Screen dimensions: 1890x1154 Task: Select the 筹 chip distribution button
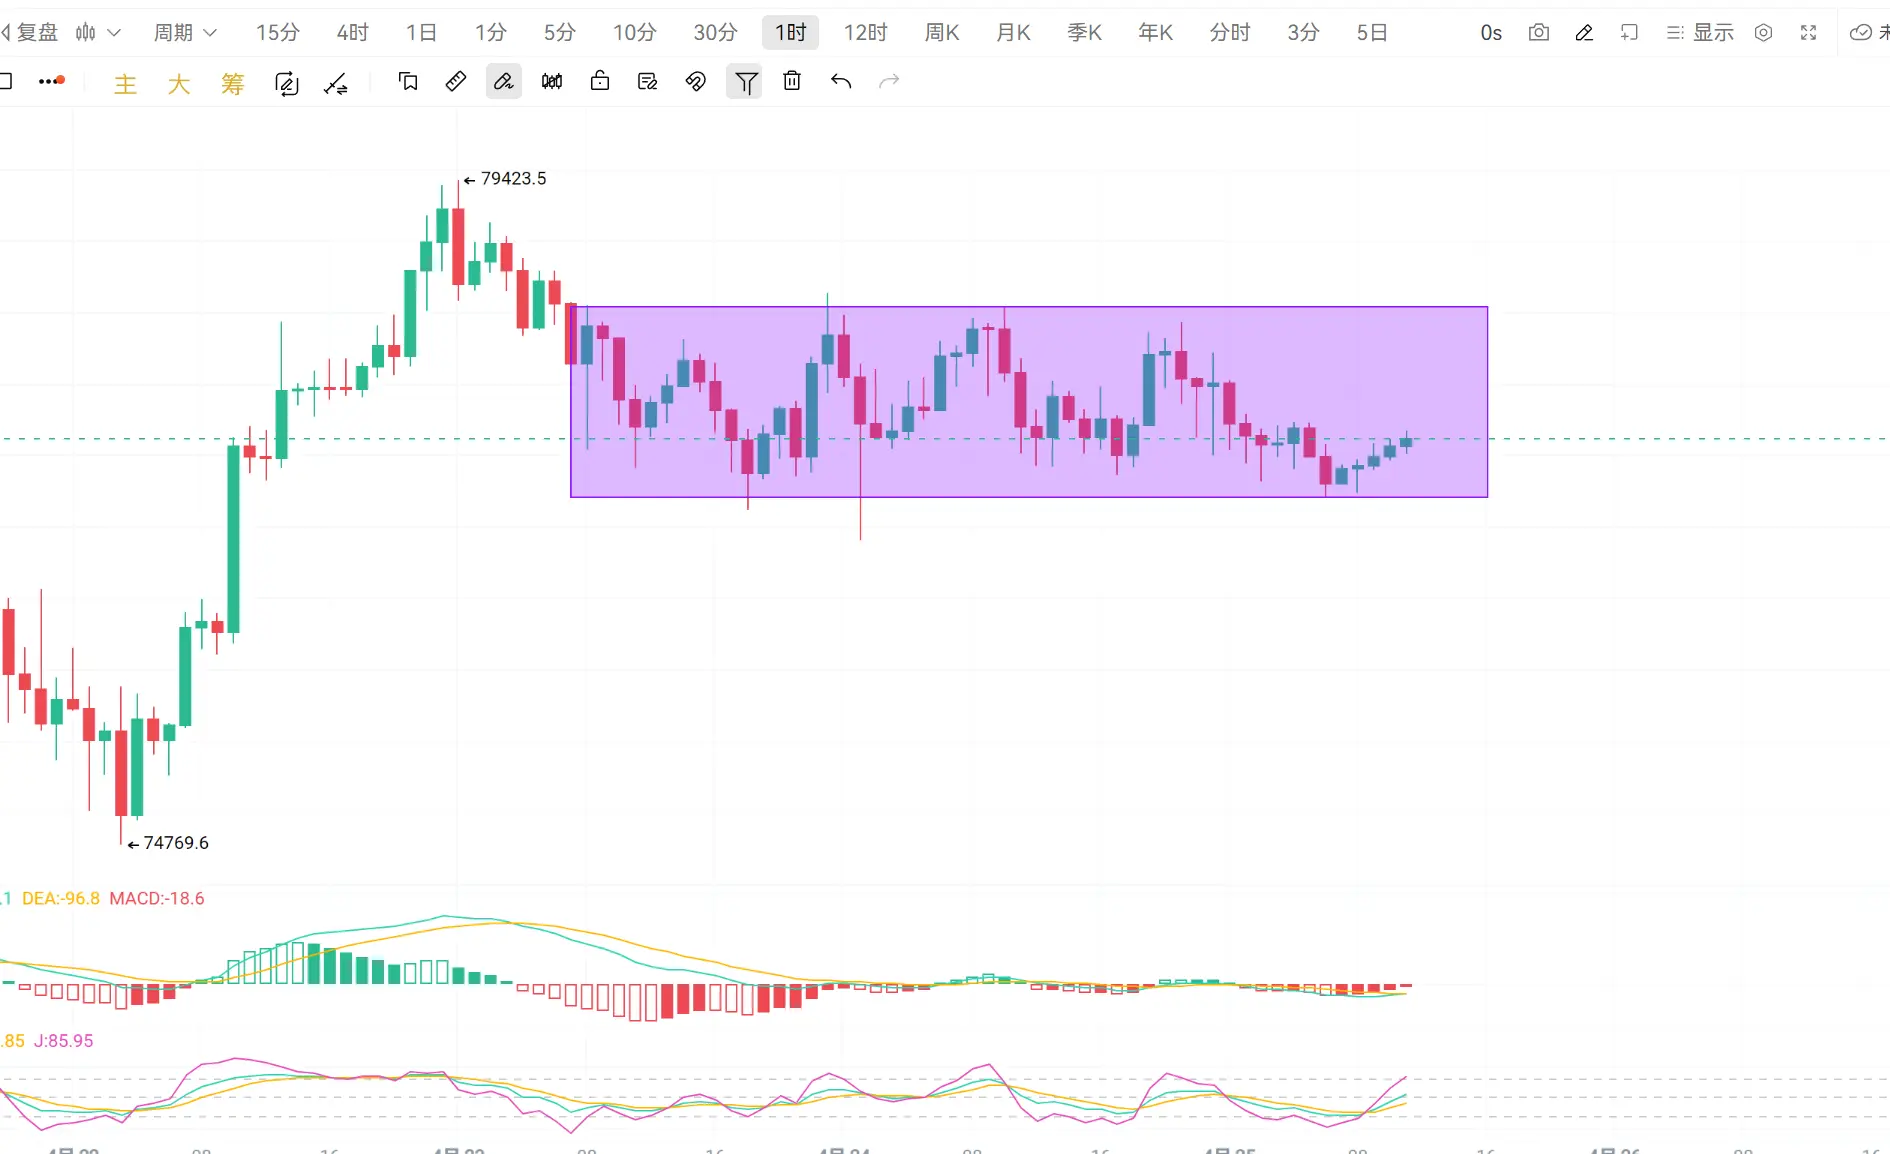pyautogui.click(x=233, y=84)
